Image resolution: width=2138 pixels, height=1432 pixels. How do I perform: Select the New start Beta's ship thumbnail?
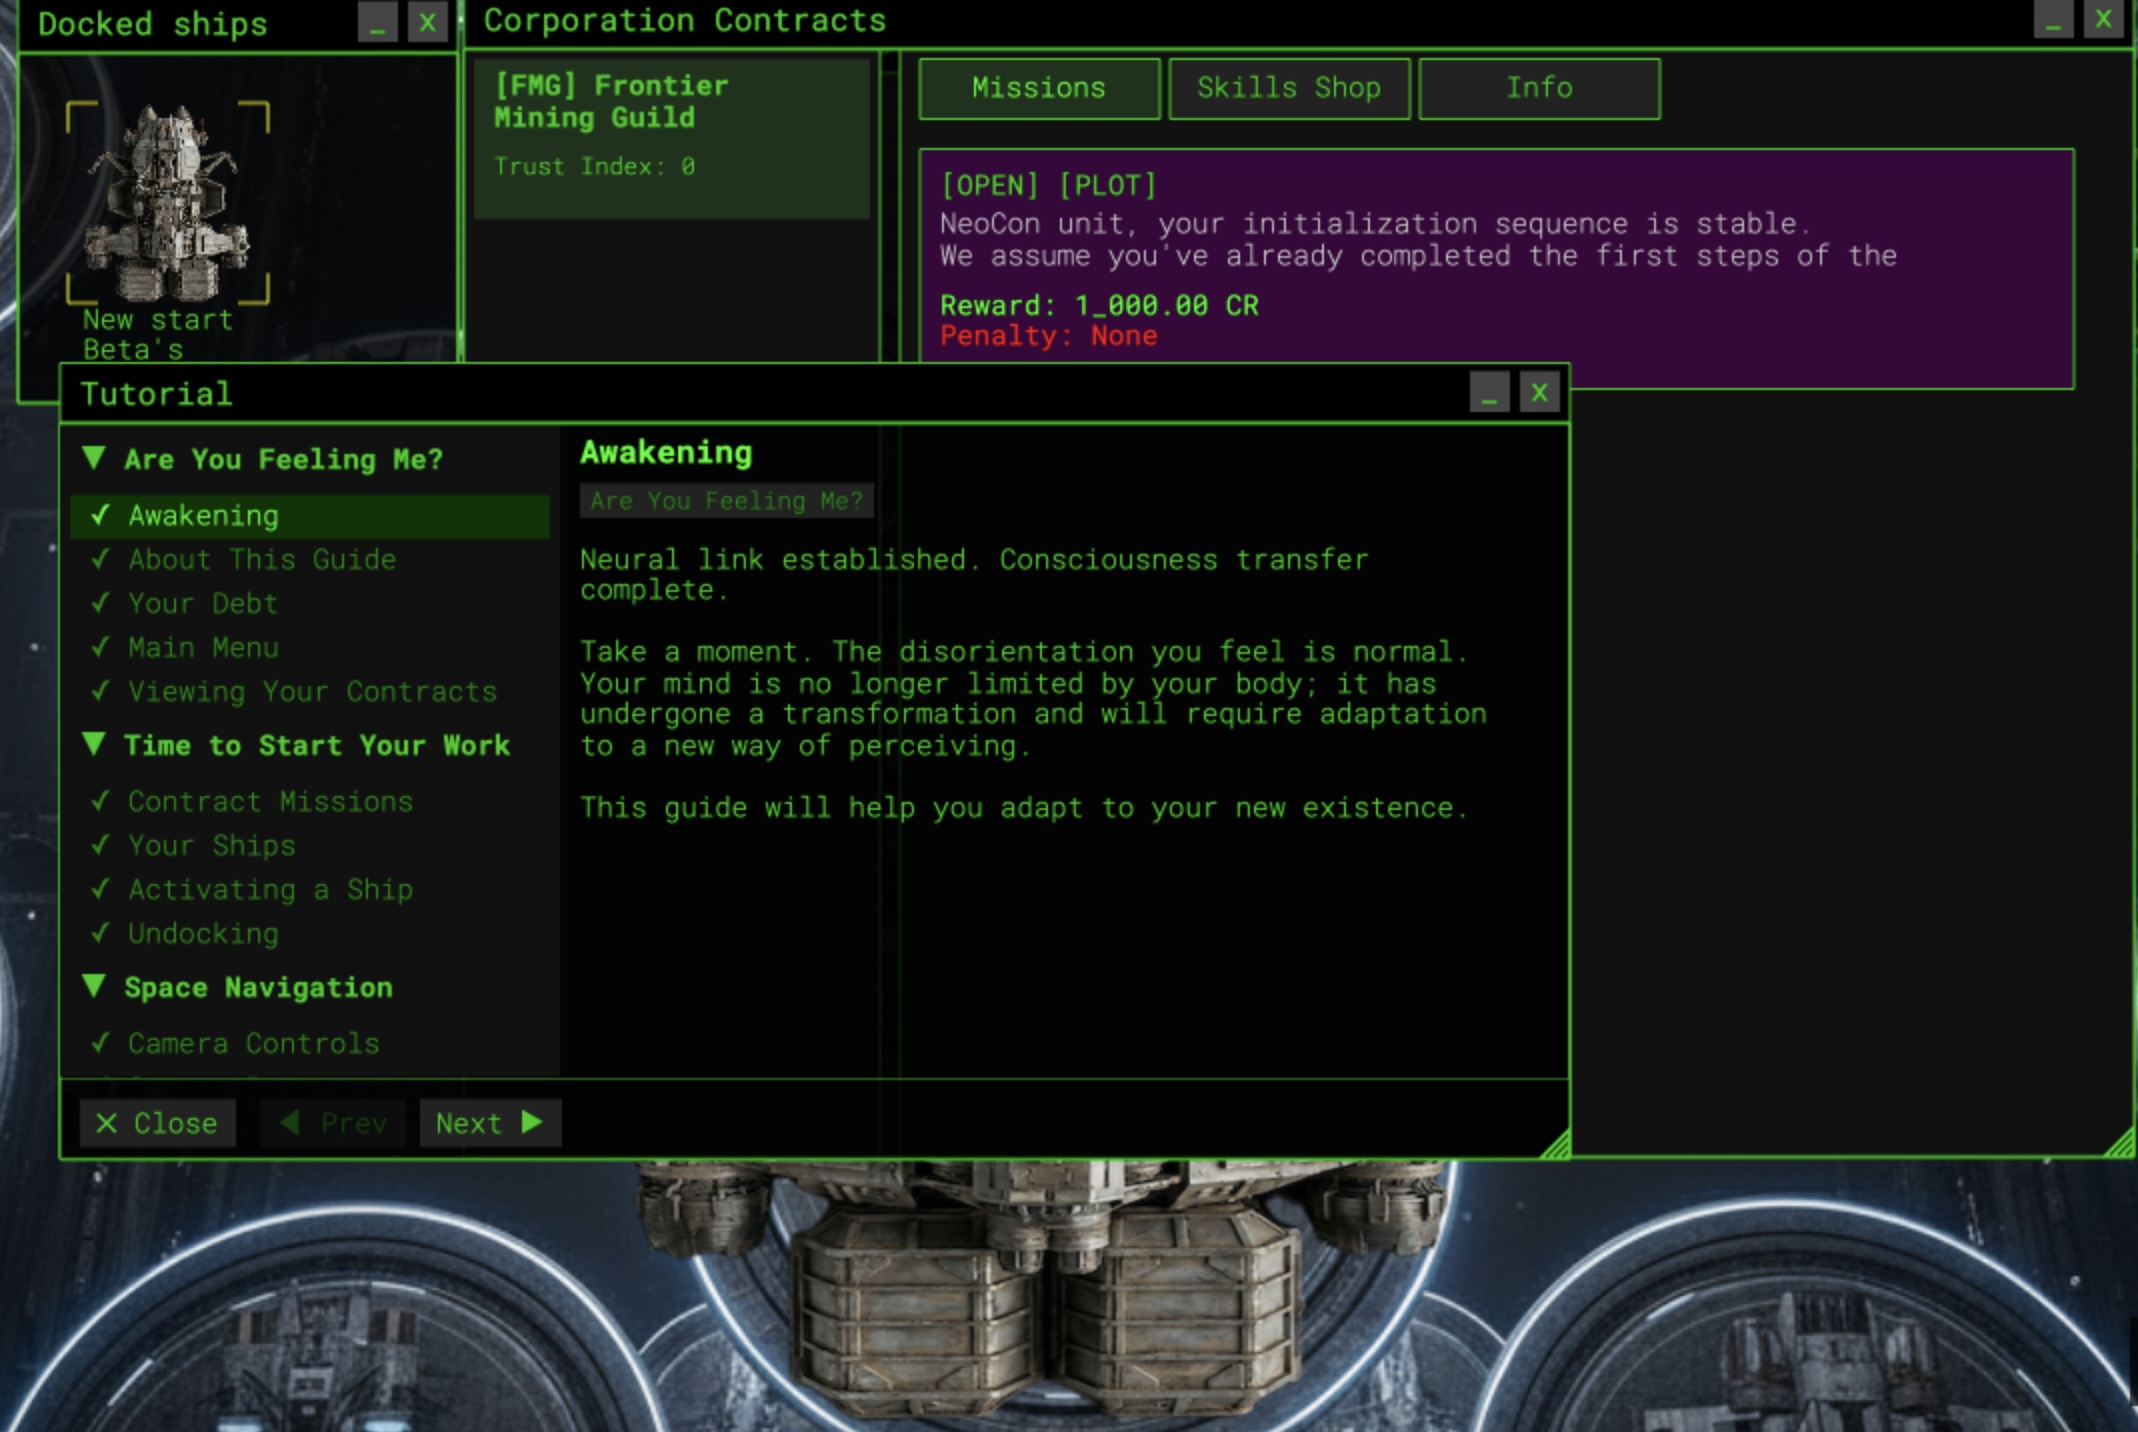(x=167, y=203)
